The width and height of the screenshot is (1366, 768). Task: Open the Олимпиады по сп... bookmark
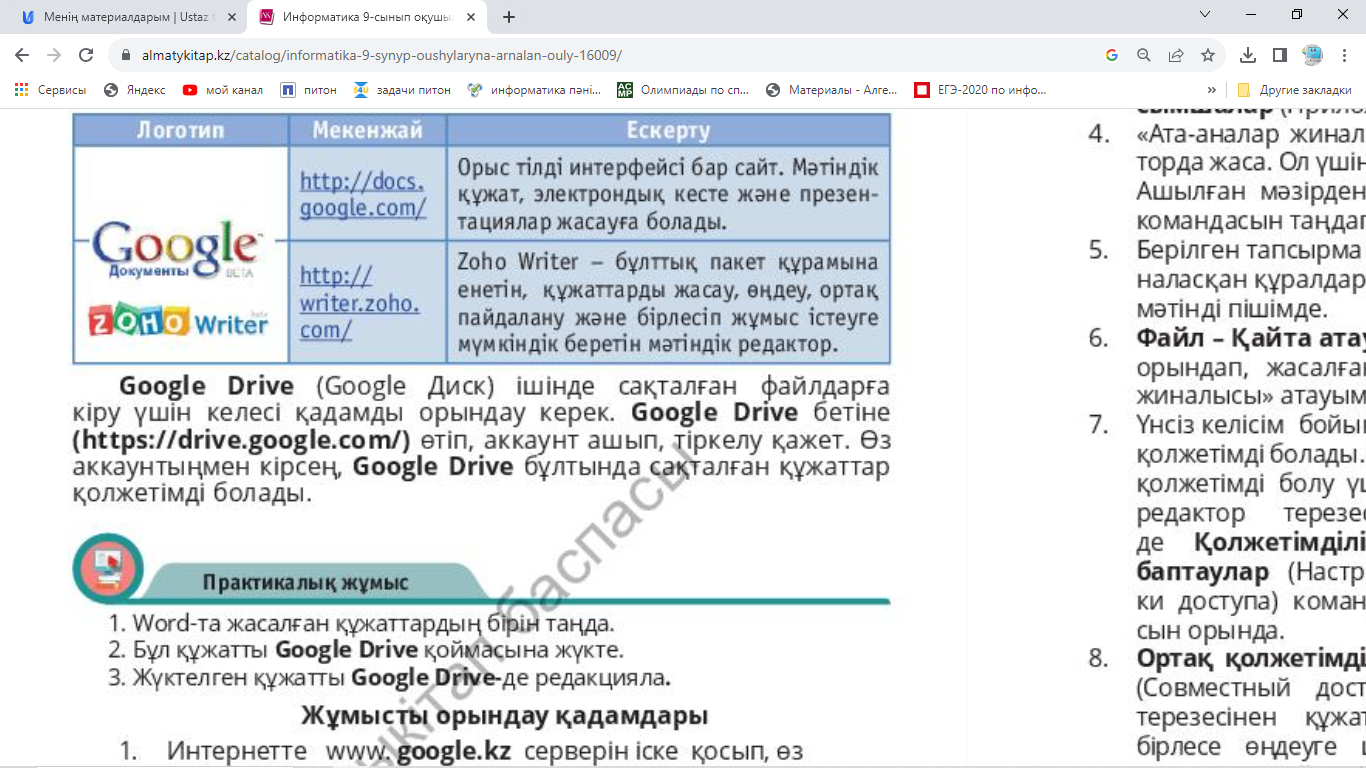(x=684, y=90)
